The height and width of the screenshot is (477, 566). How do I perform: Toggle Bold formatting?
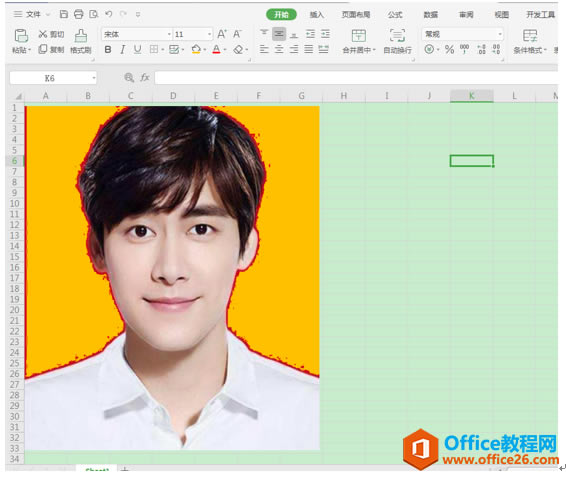click(108, 49)
